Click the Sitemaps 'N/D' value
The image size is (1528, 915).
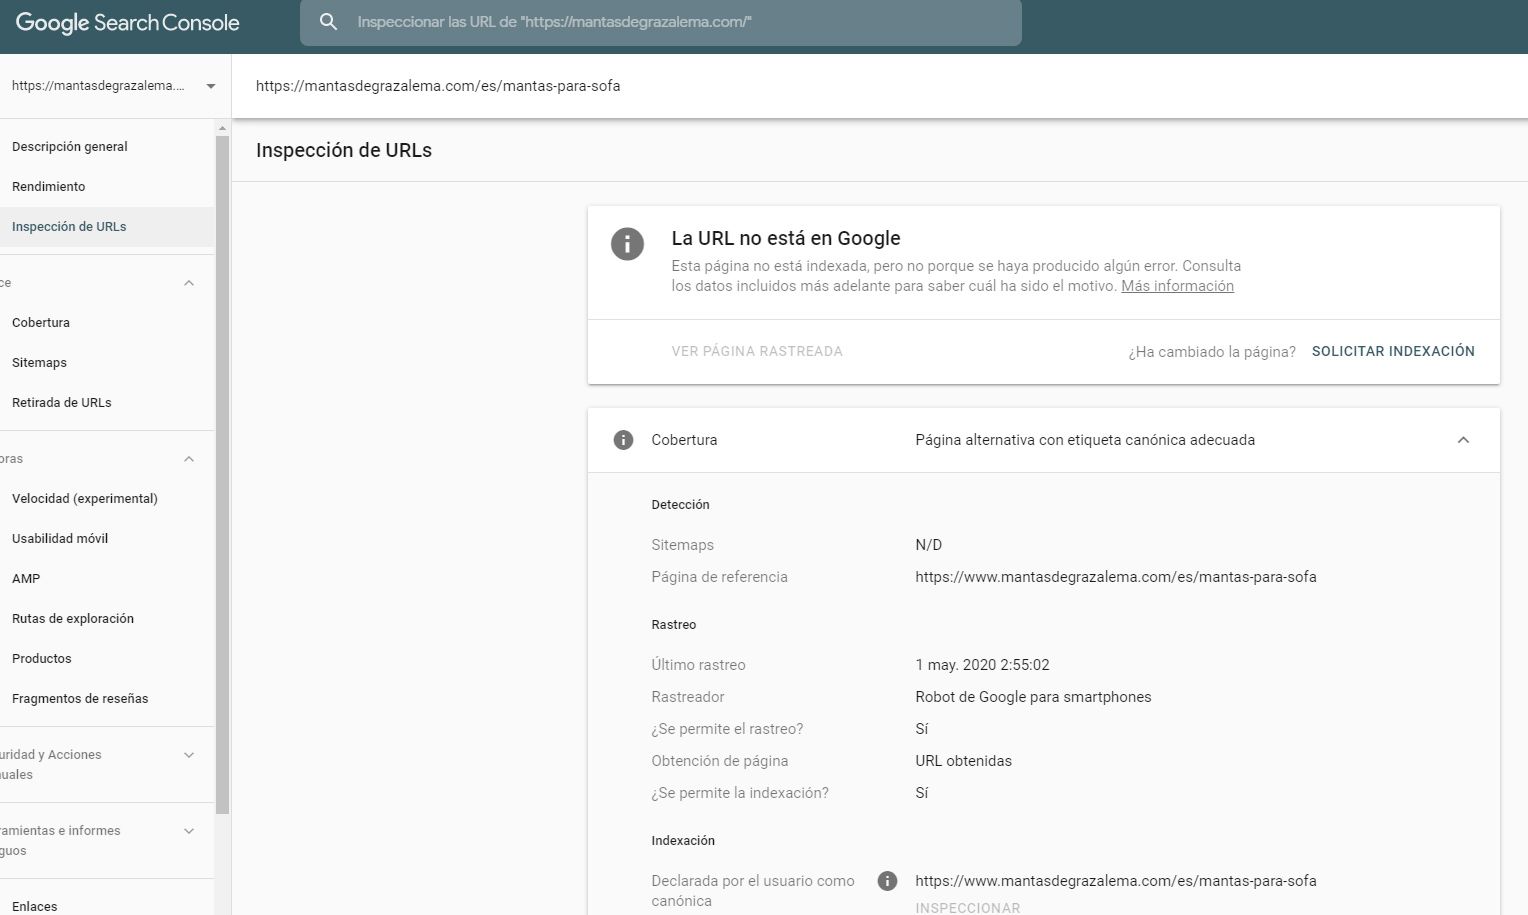click(928, 545)
